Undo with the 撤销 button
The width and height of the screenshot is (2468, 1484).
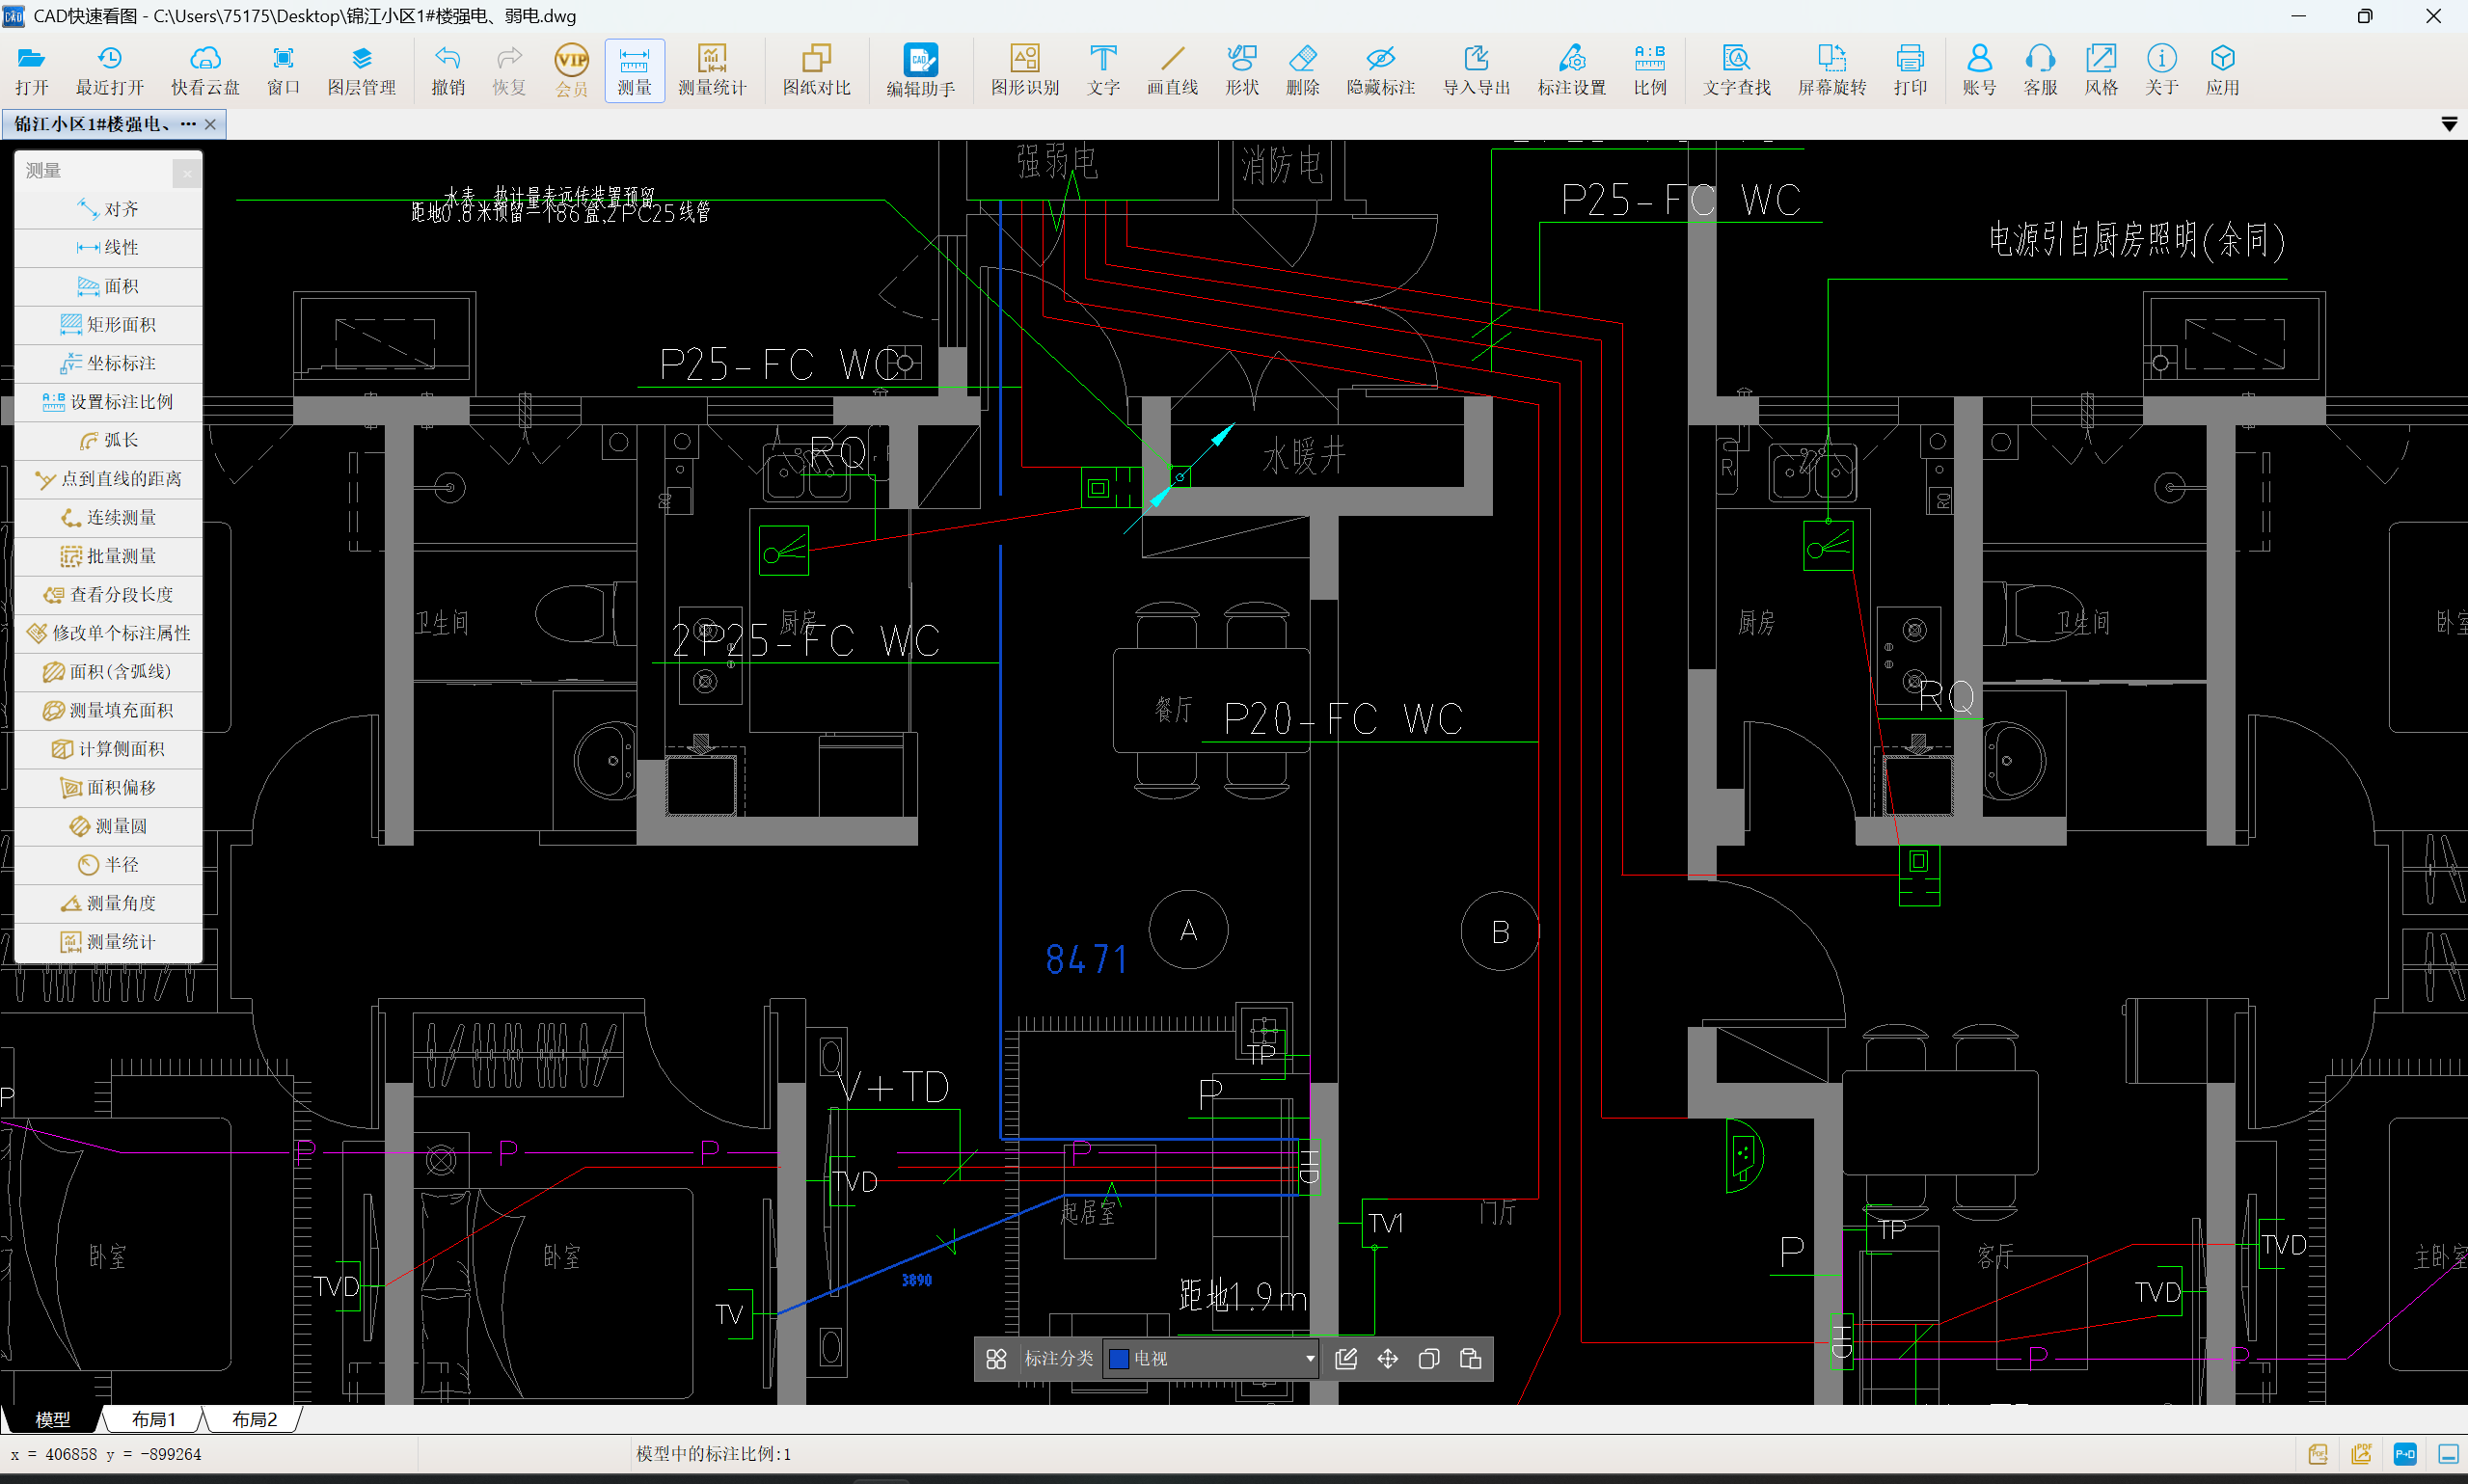[448, 70]
